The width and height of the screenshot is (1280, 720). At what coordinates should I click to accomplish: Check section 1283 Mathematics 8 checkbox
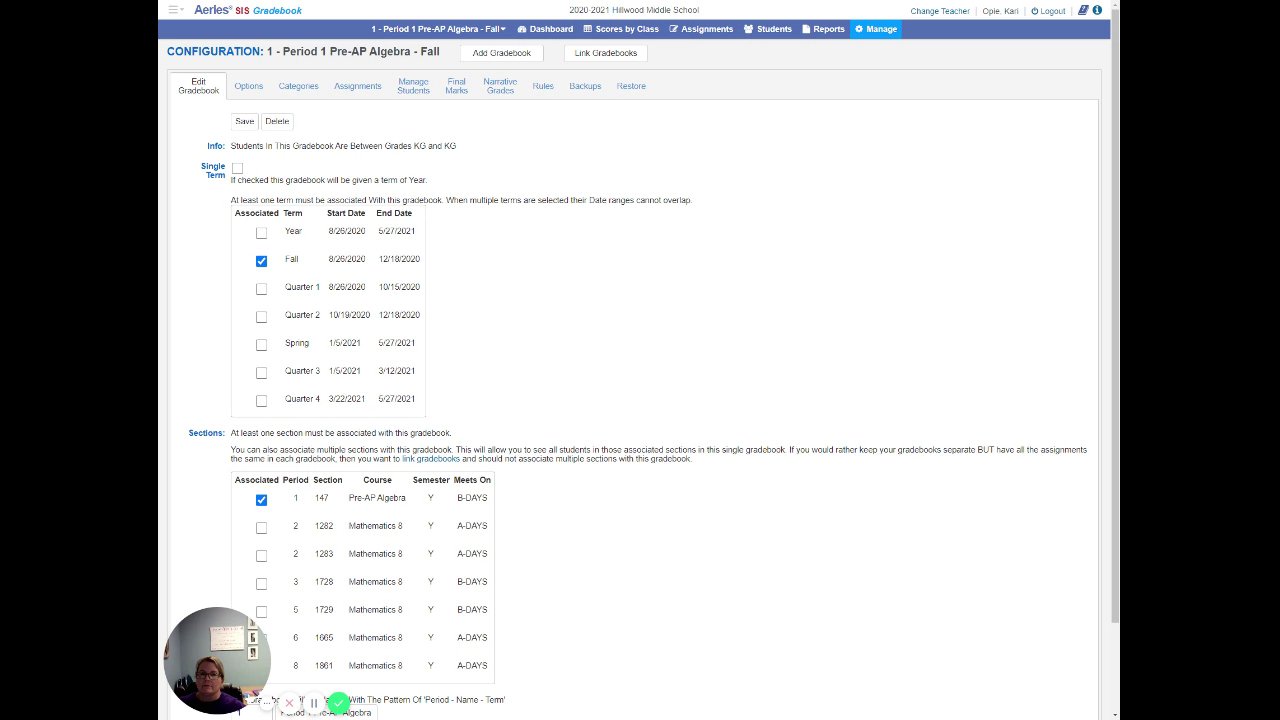[261, 556]
